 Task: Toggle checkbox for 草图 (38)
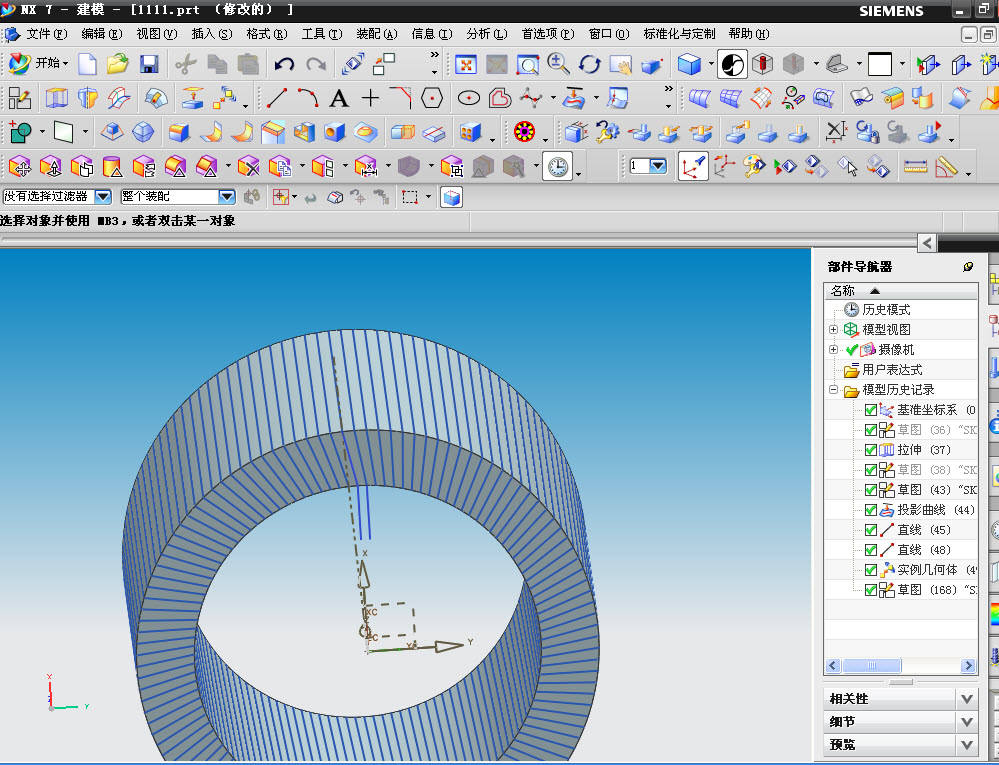pyautogui.click(x=871, y=470)
